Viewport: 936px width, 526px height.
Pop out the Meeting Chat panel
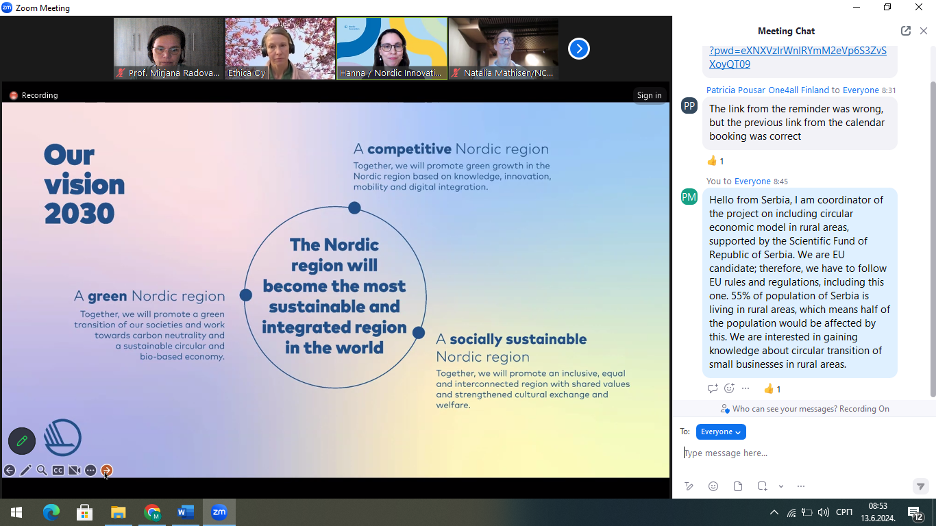coord(905,31)
